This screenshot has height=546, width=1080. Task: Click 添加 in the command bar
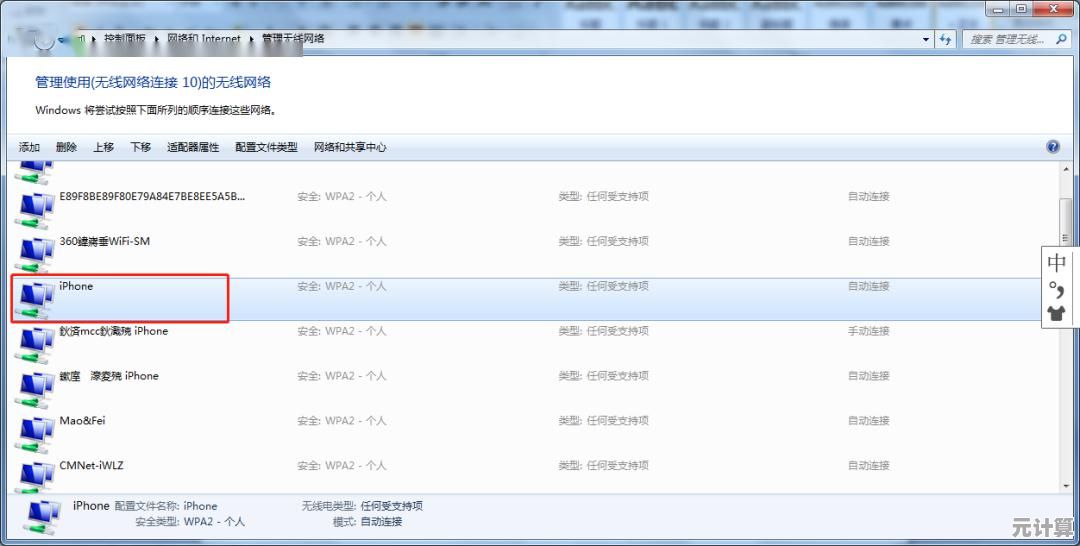coord(29,147)
